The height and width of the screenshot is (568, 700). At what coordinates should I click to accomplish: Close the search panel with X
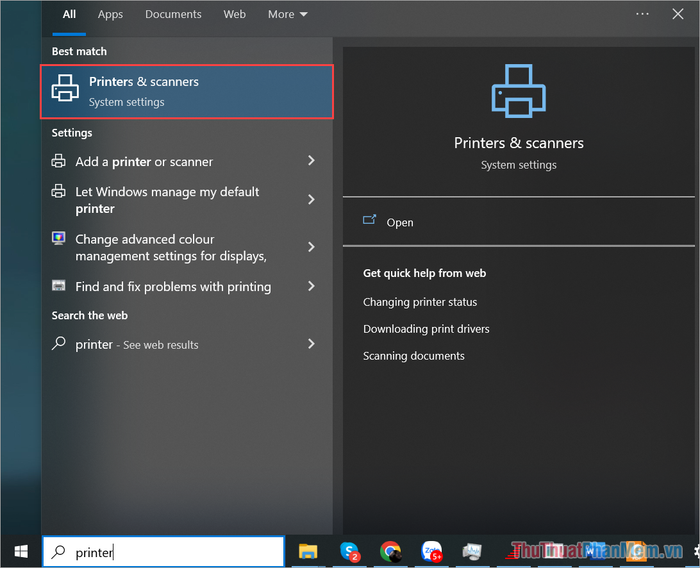tap(678, 14)
